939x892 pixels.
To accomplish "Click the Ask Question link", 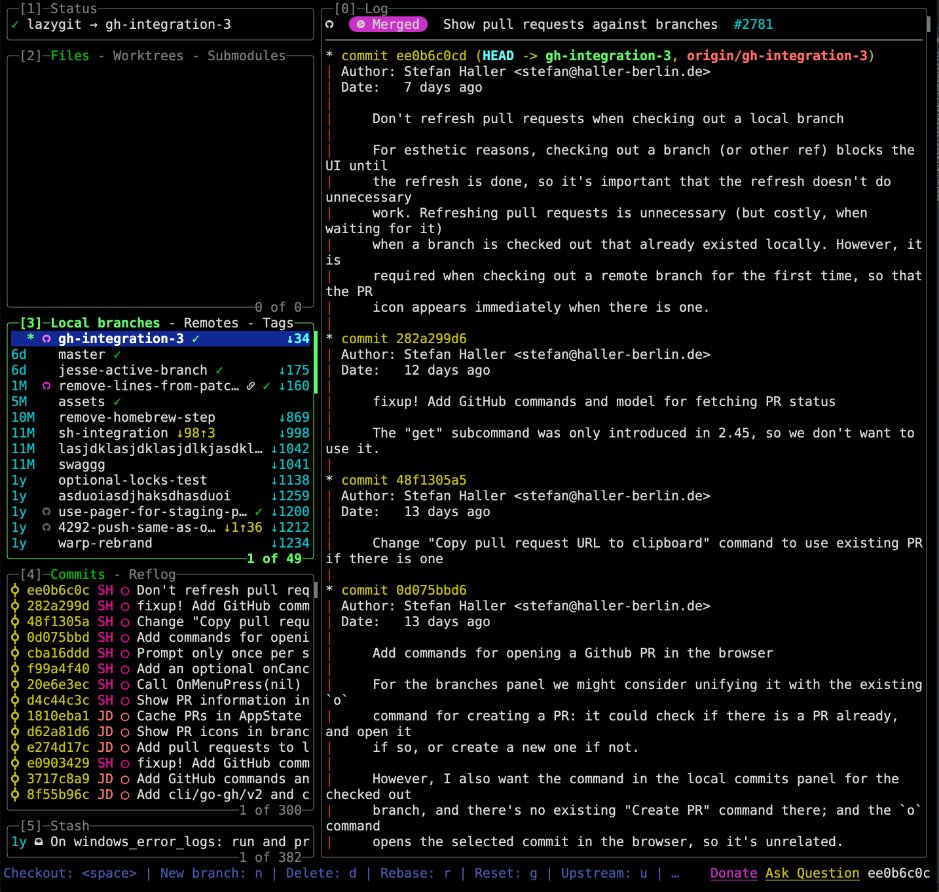I will [812, 873].
